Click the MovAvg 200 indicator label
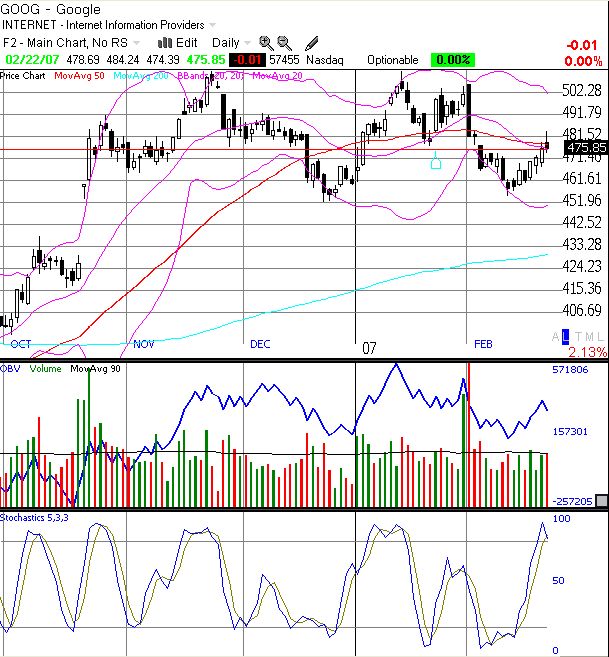Image resolution: width=609 pixels, height=657 pixels. tap(141, 76)
